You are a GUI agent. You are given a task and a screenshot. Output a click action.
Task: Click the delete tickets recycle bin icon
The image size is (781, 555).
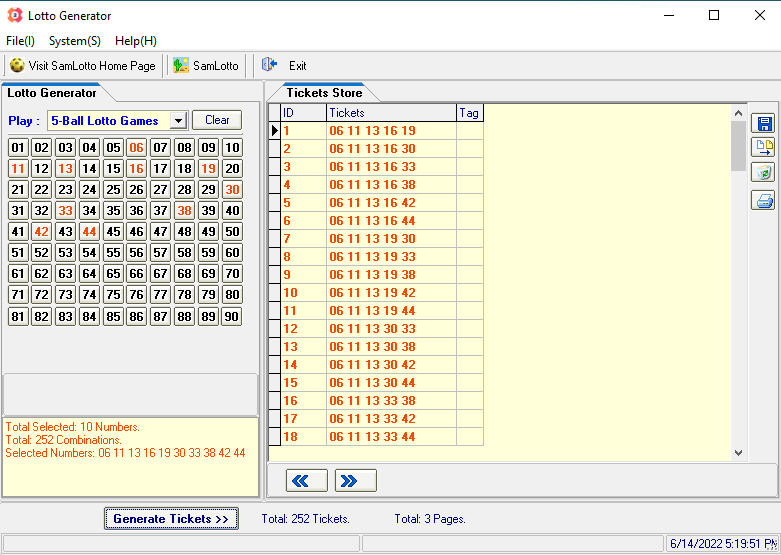pyautogui.click(x=763, y=172)
